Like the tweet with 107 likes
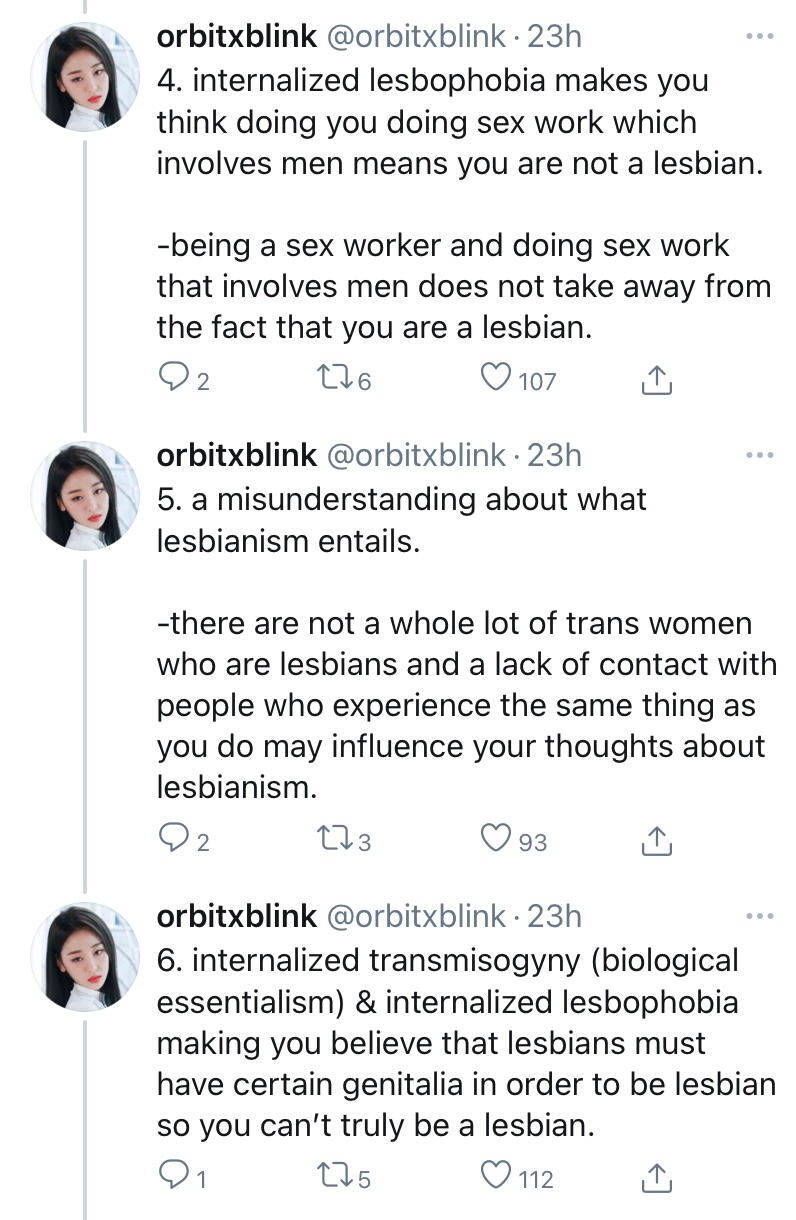 (496, 378)
